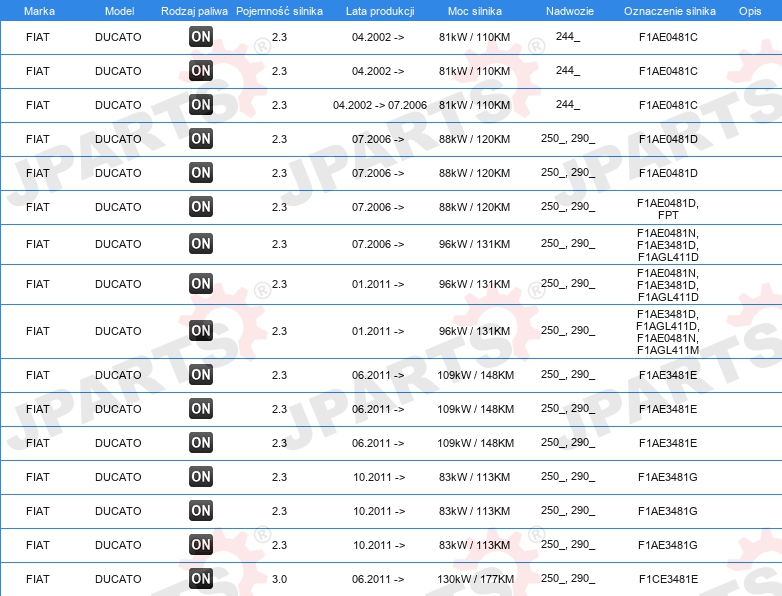The height and width of the screenshot is (596, 782).
Task: Select 'F1AE0481C' in the 04.2002 -> 07.2006 row
Action: pyautogui.click(x=668, y=105)
